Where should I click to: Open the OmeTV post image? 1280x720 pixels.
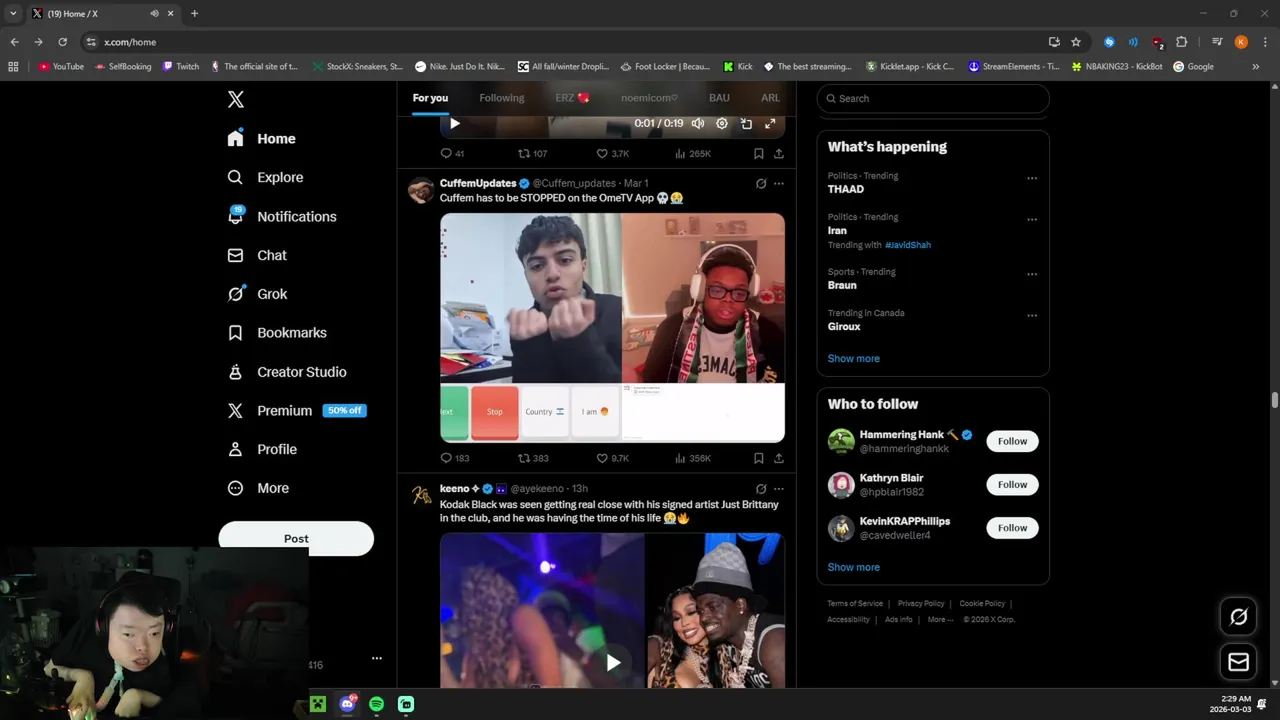click(x=612, y=327)
